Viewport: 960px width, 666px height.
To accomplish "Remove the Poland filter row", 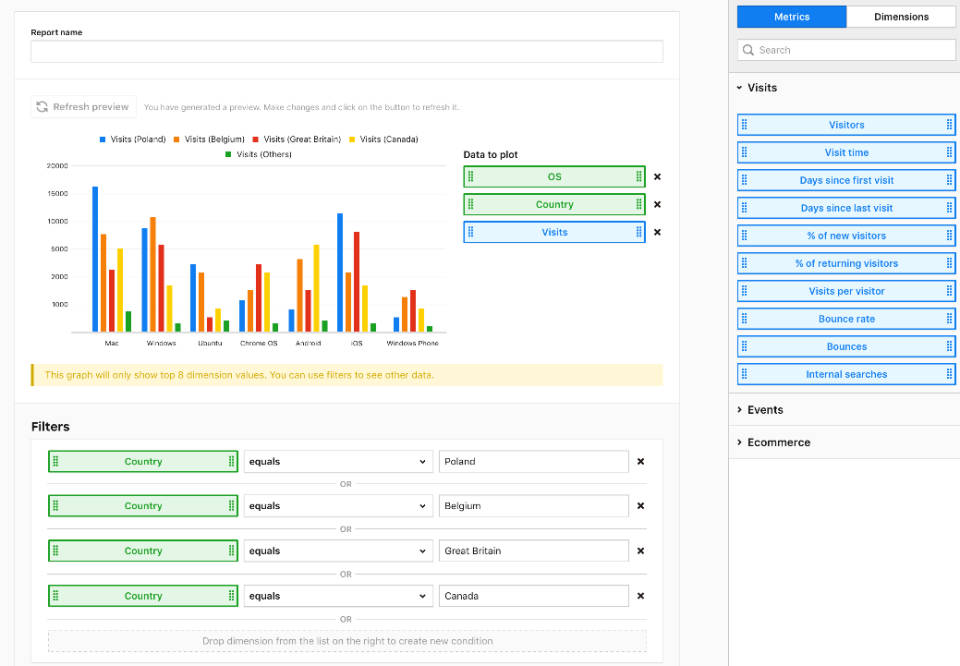I will (640, 461).
